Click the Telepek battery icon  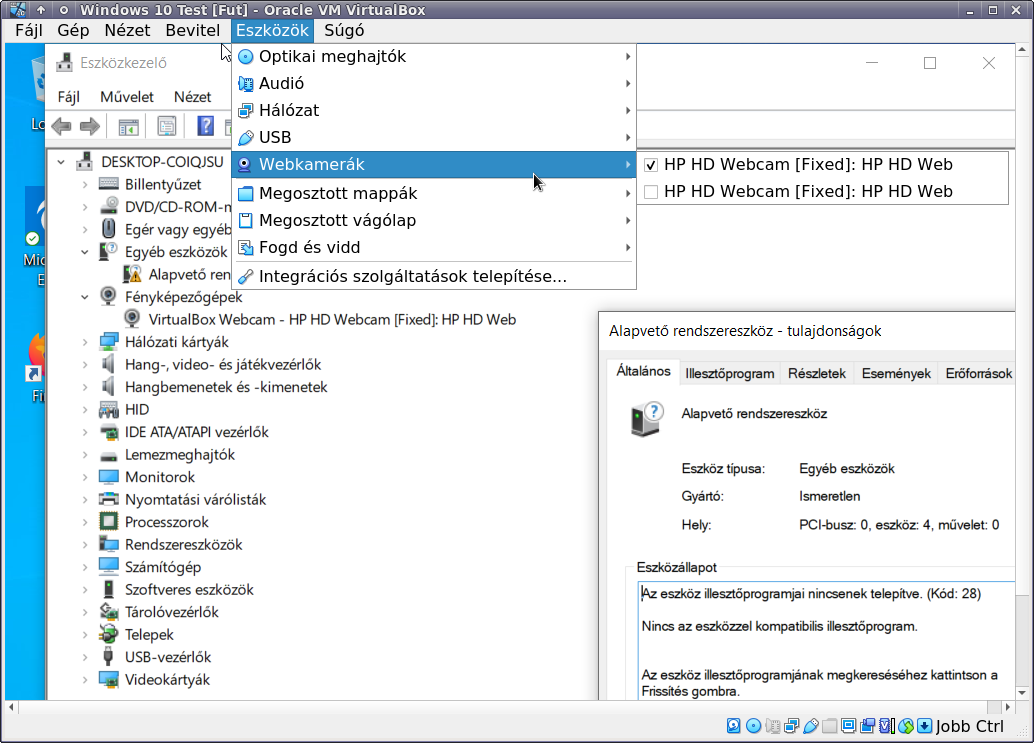(x=108, y=634)
